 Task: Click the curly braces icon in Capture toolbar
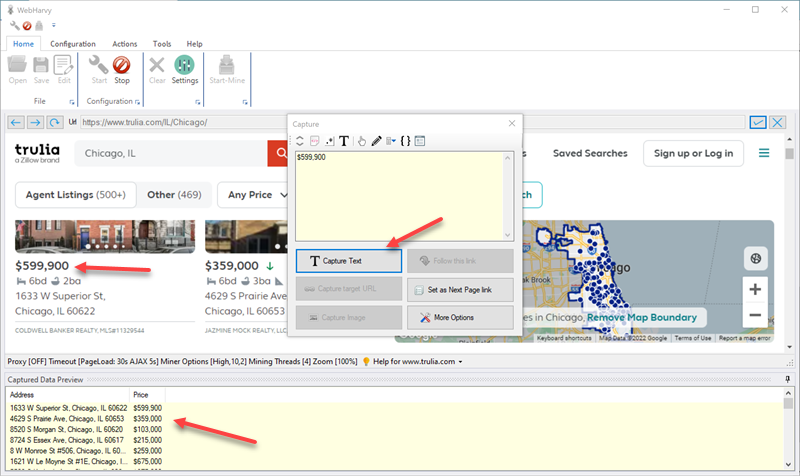405,141
